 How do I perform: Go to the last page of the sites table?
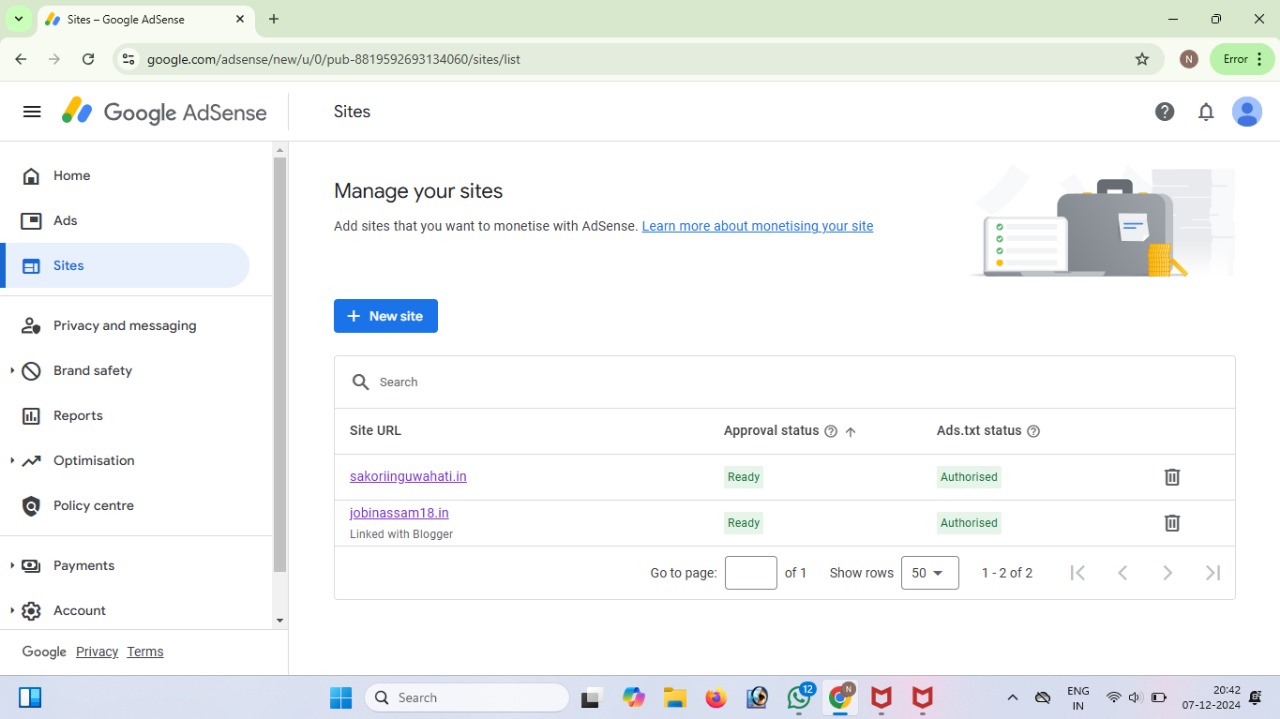[x=1213, y=573]
